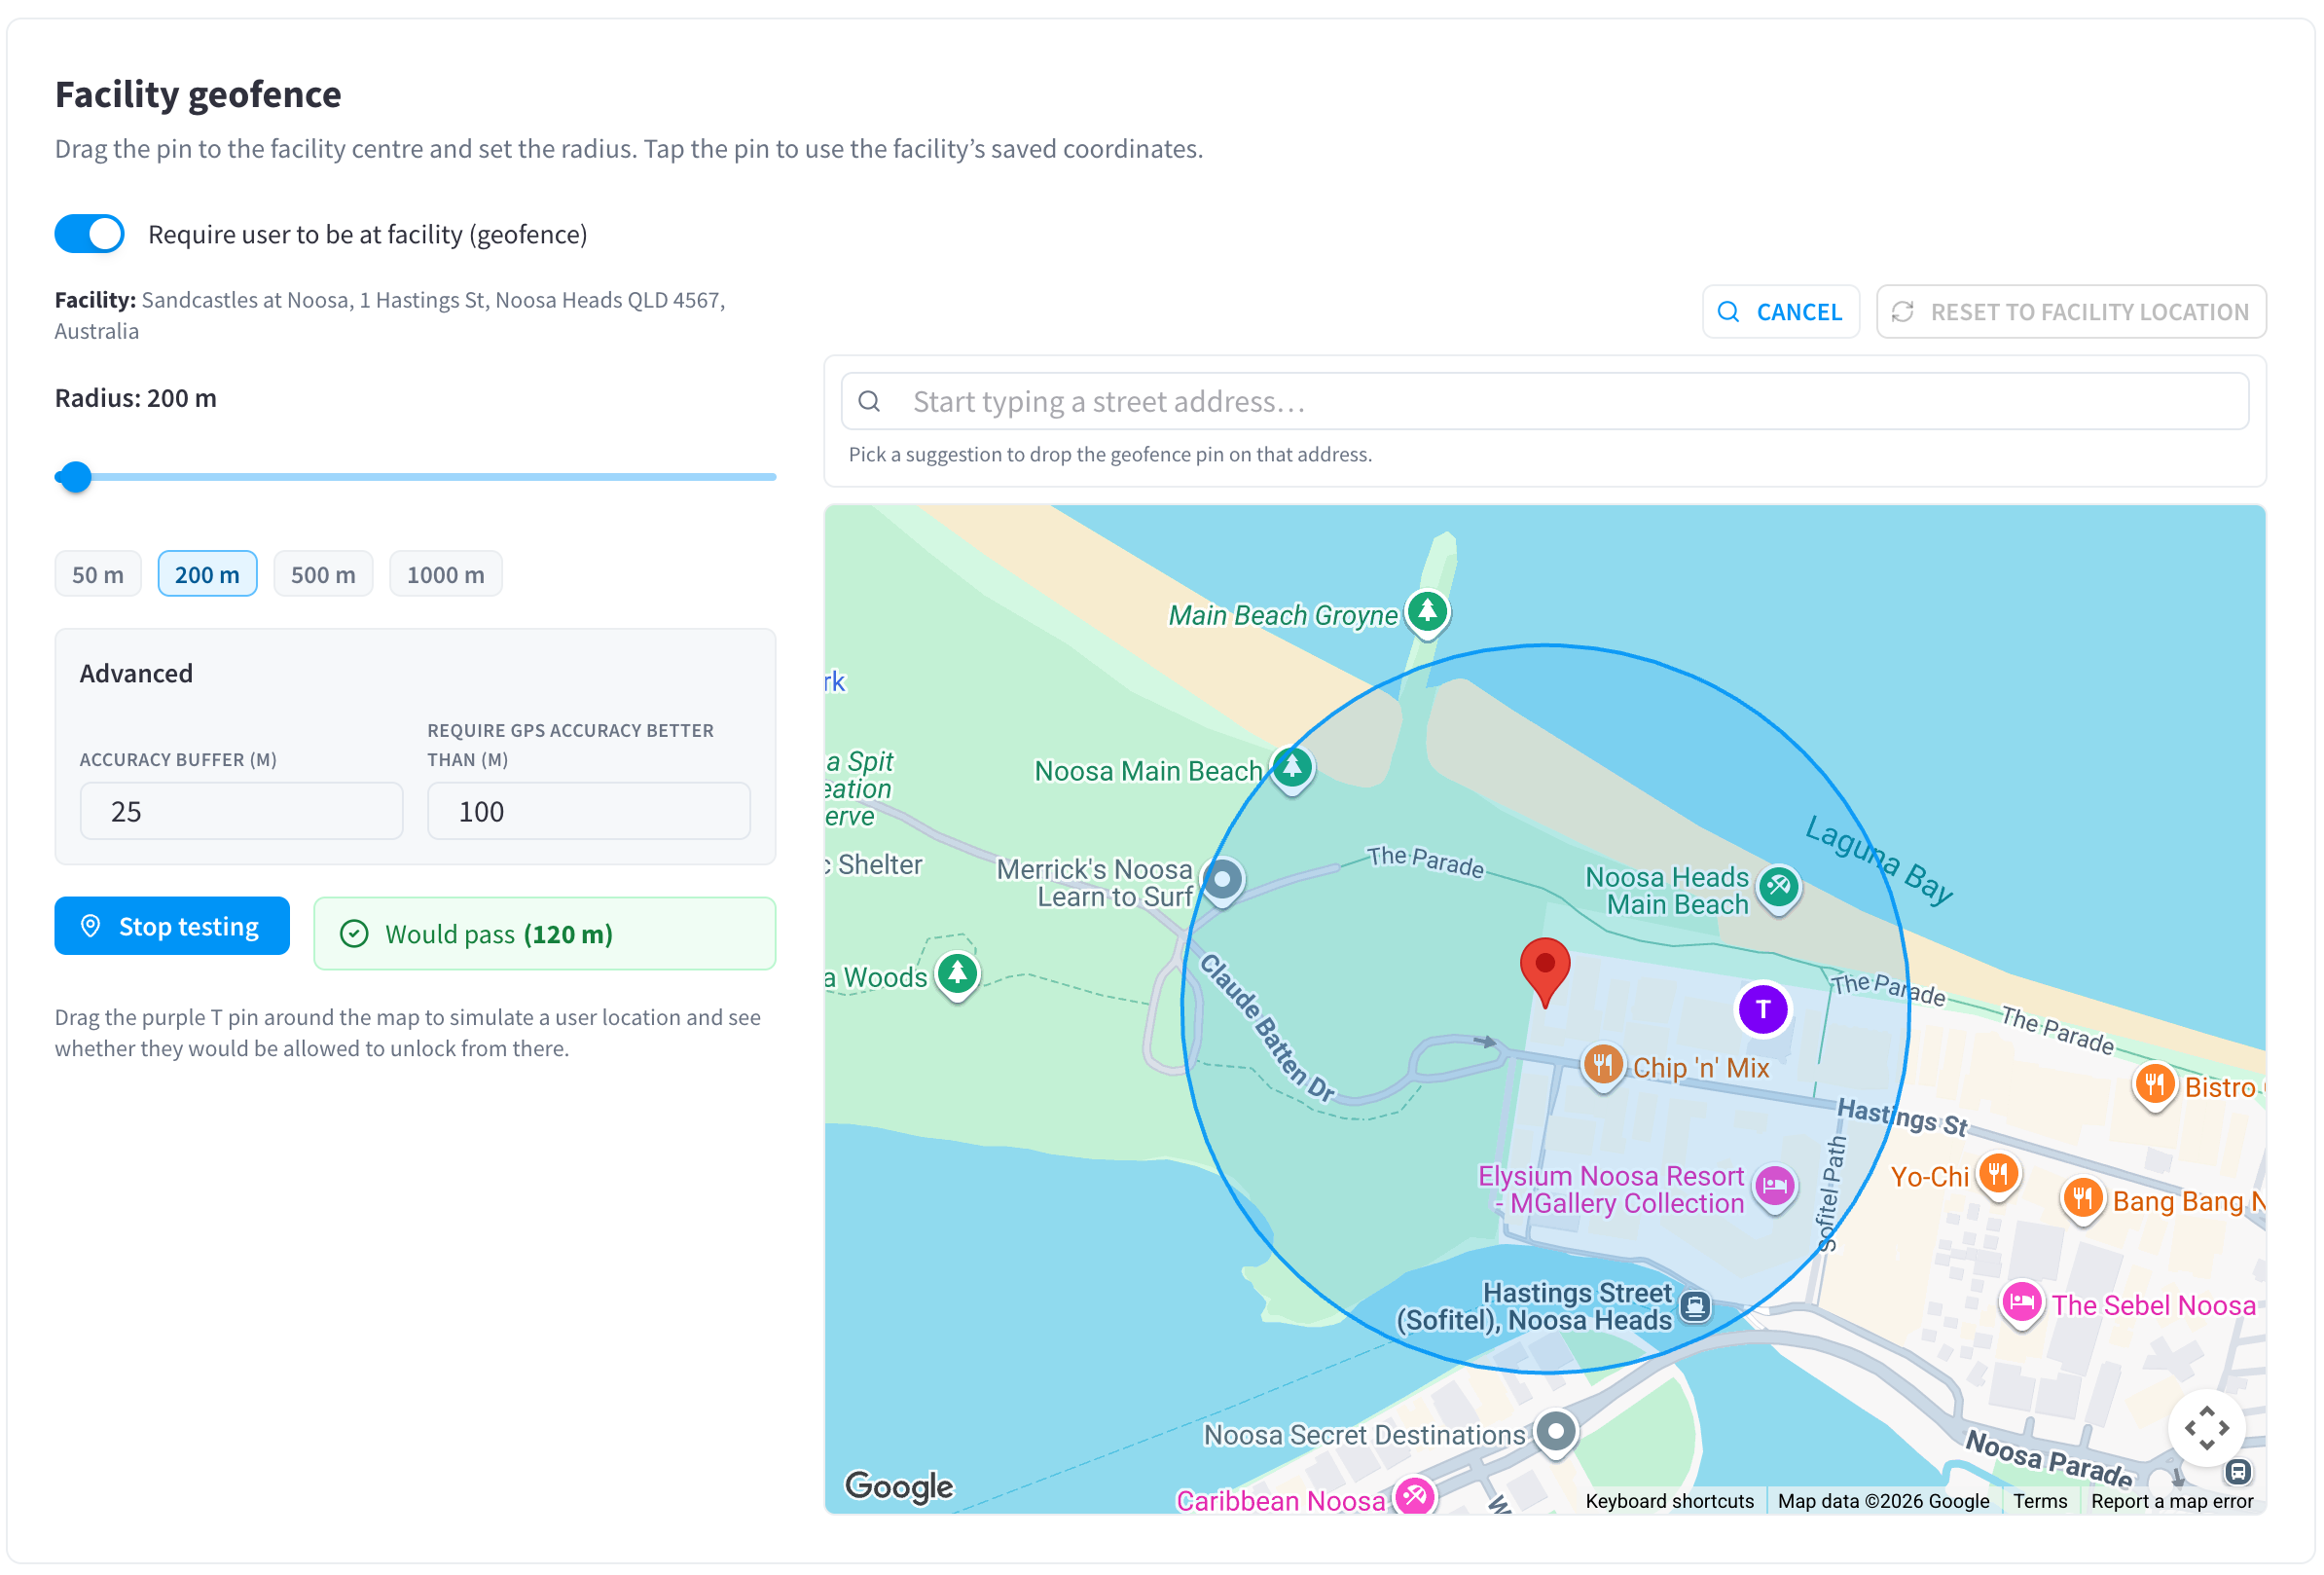This screenshot has width=2324, height=1575.
Task: Click Report a map error link
Action: pos(2172,1501)
